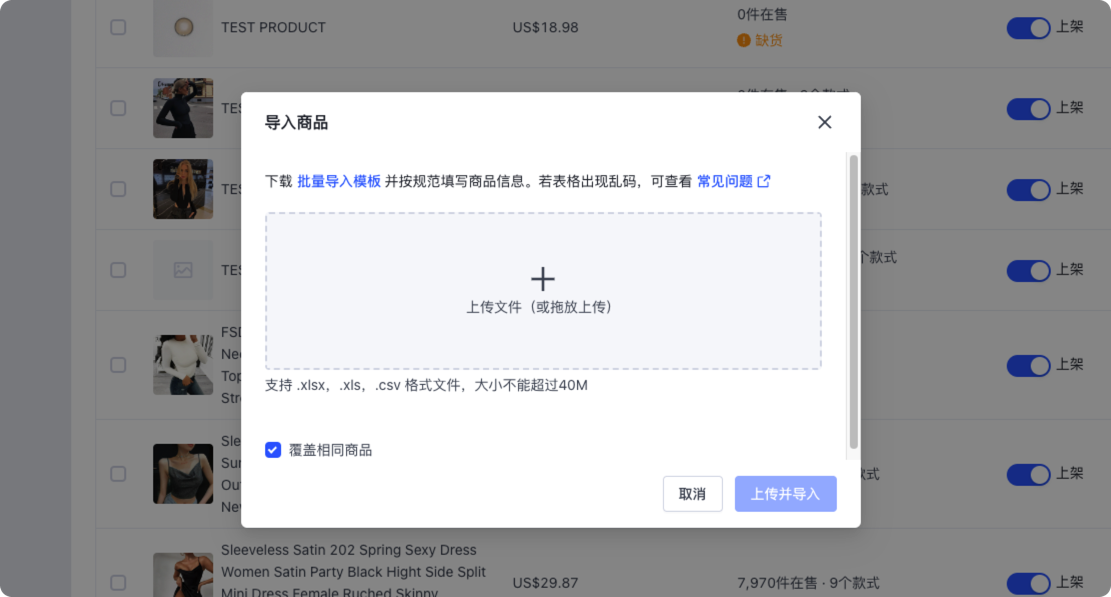Toggle the 上架 switch for Sleeveless Satin dress
This screenshot has height=597, width=1111.
(x=1028, y=583)
